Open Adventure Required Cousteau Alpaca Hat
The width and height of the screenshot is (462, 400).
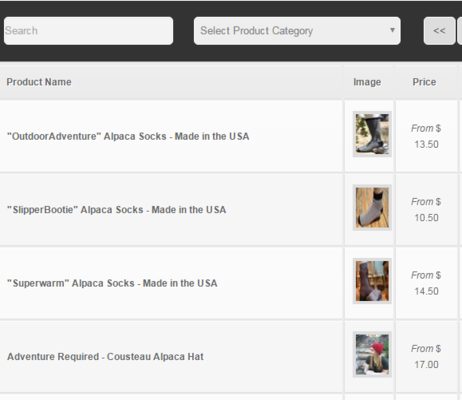tap(105, 357)
